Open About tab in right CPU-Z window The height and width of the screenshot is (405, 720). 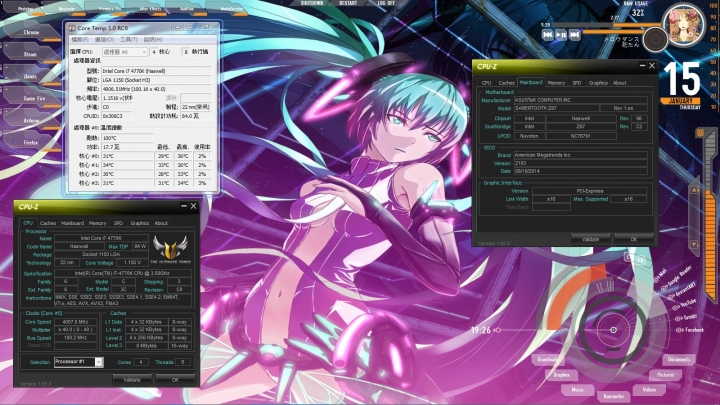point(619,83)
